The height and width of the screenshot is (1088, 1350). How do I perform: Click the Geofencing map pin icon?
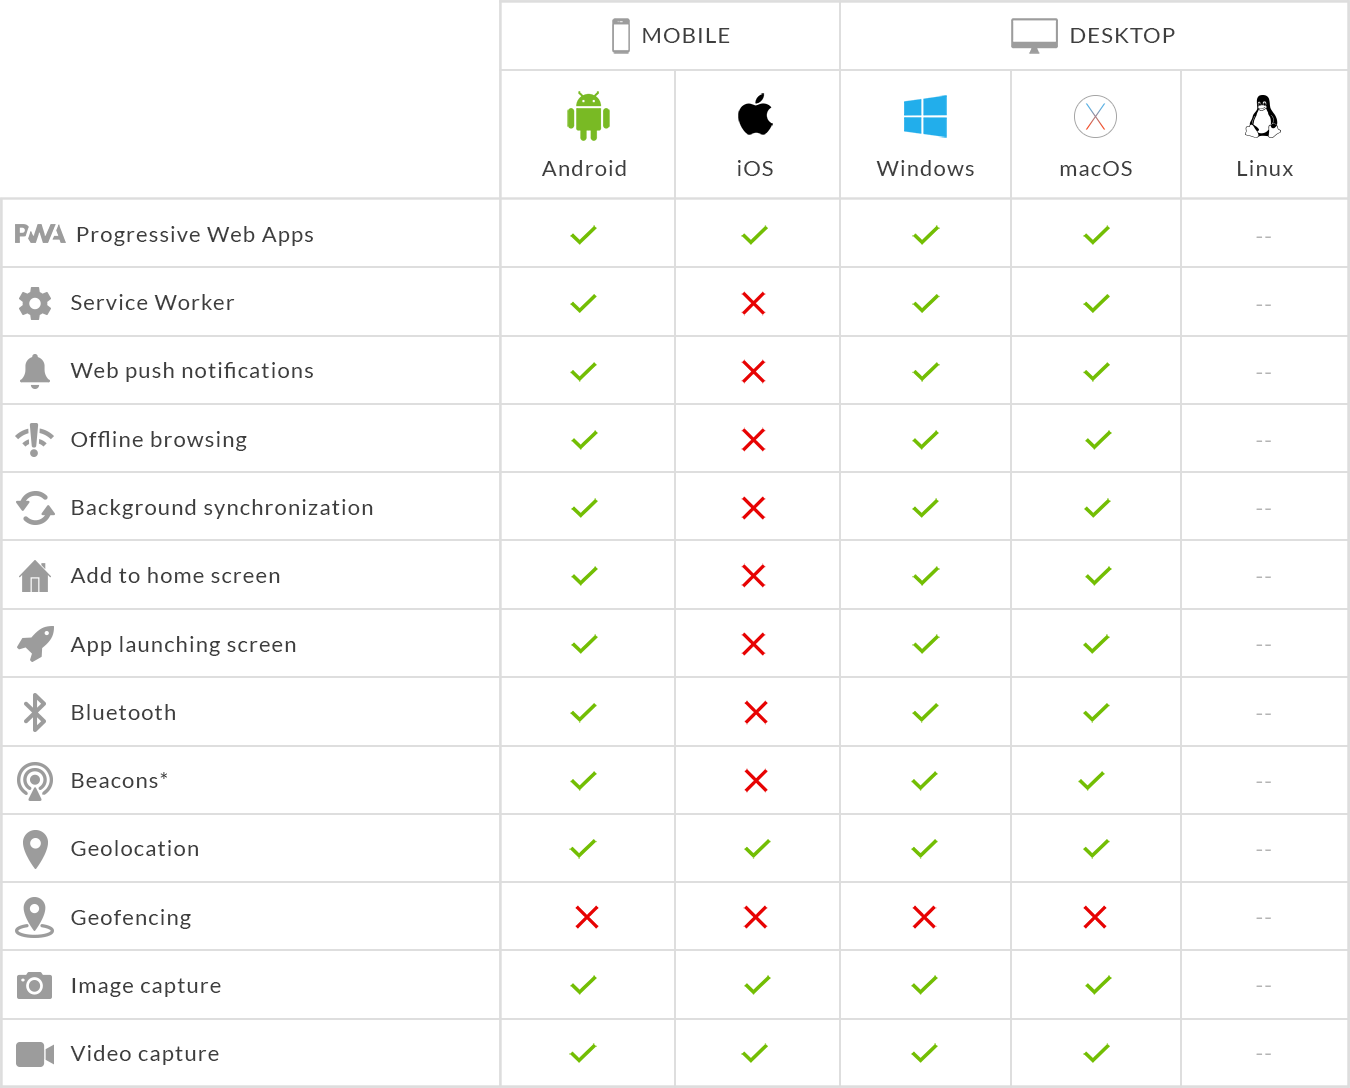tap(35, 917)
